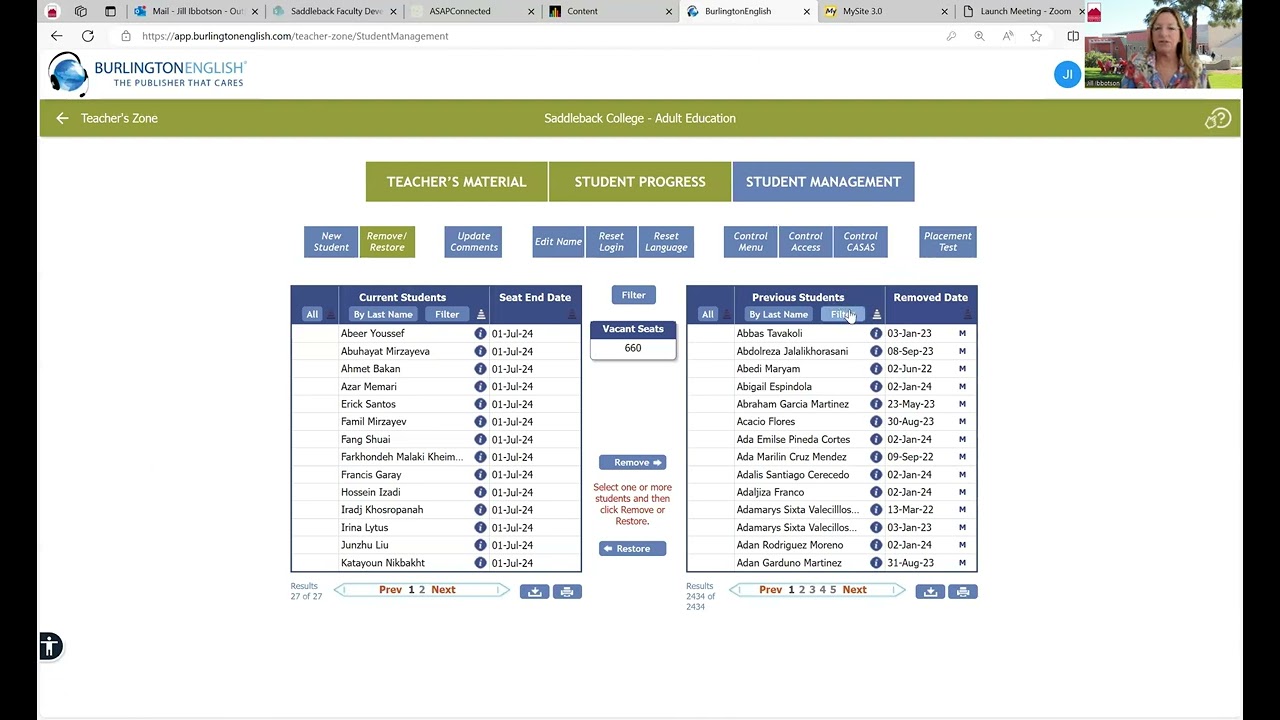This screenshot has width=1280, height=720.
Task: Sort Current Students by name arrow
Action: pos(481,315)
